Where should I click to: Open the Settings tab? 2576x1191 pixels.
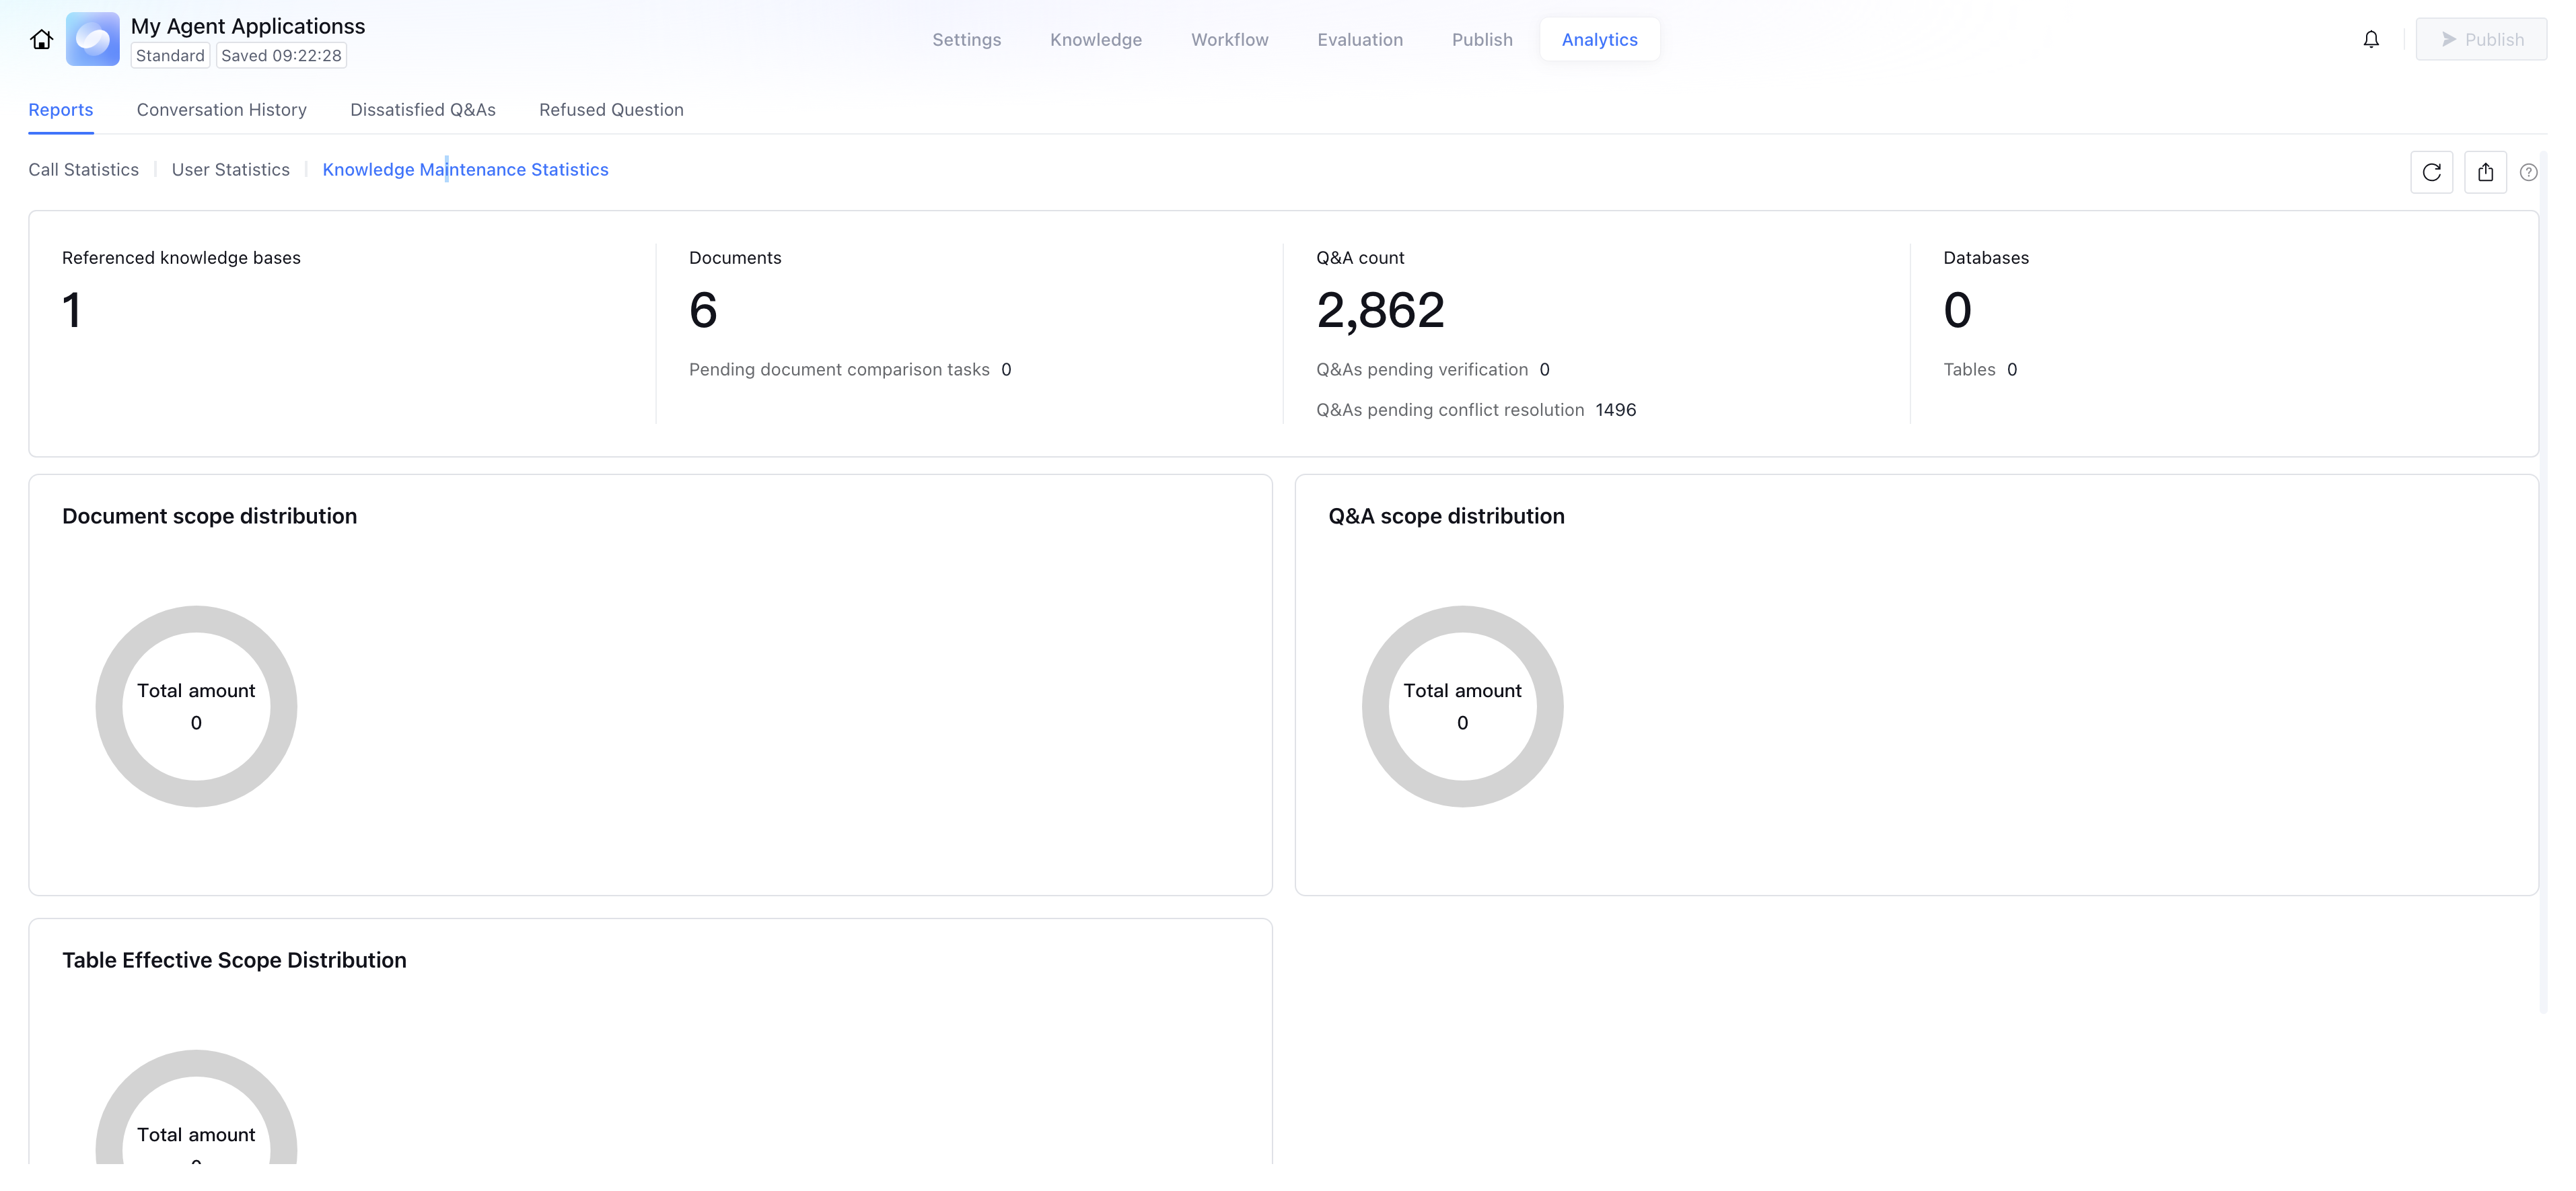click(x=966, y=40)
